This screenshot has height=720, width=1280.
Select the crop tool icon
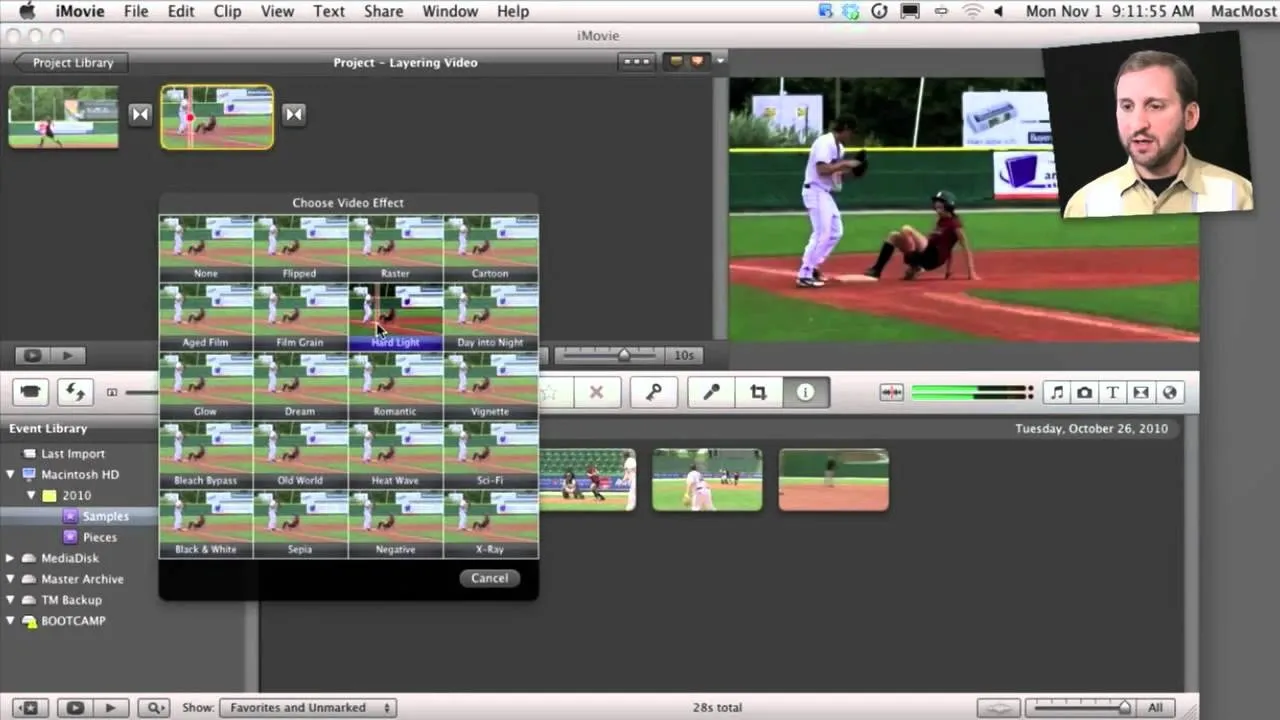click(x=758, y=392)
